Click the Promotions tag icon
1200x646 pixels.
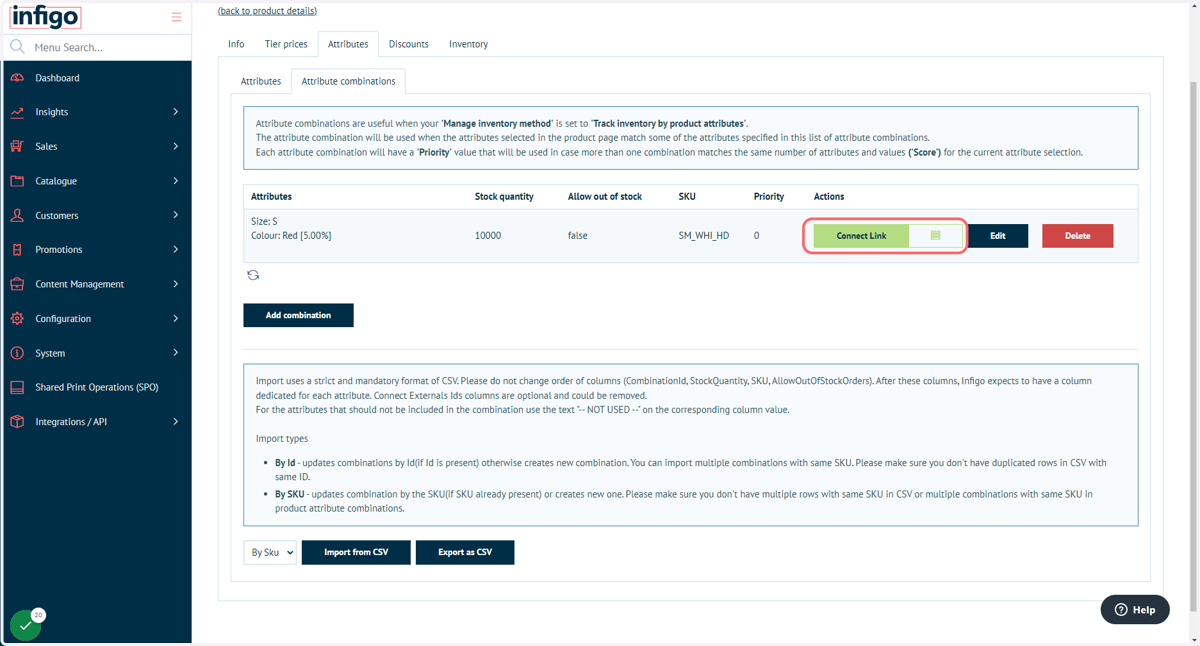pyautogui.click(x=17, y=250)
